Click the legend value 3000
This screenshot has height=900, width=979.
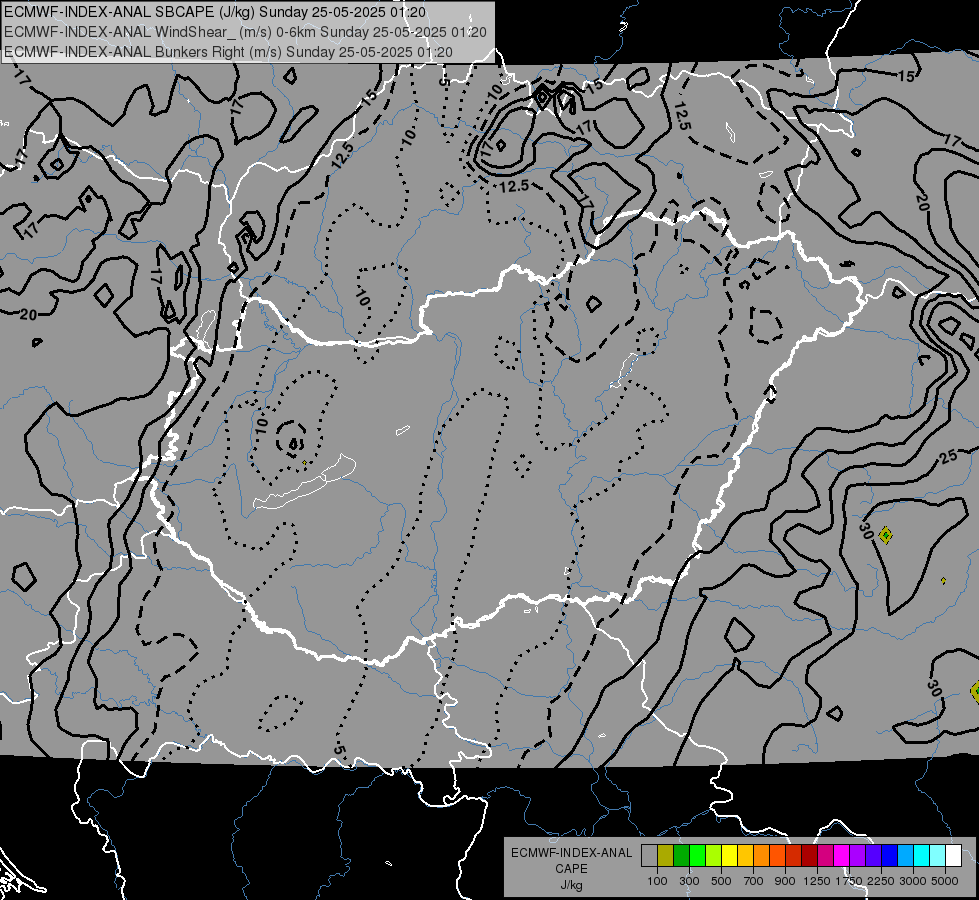click(913, 881)
